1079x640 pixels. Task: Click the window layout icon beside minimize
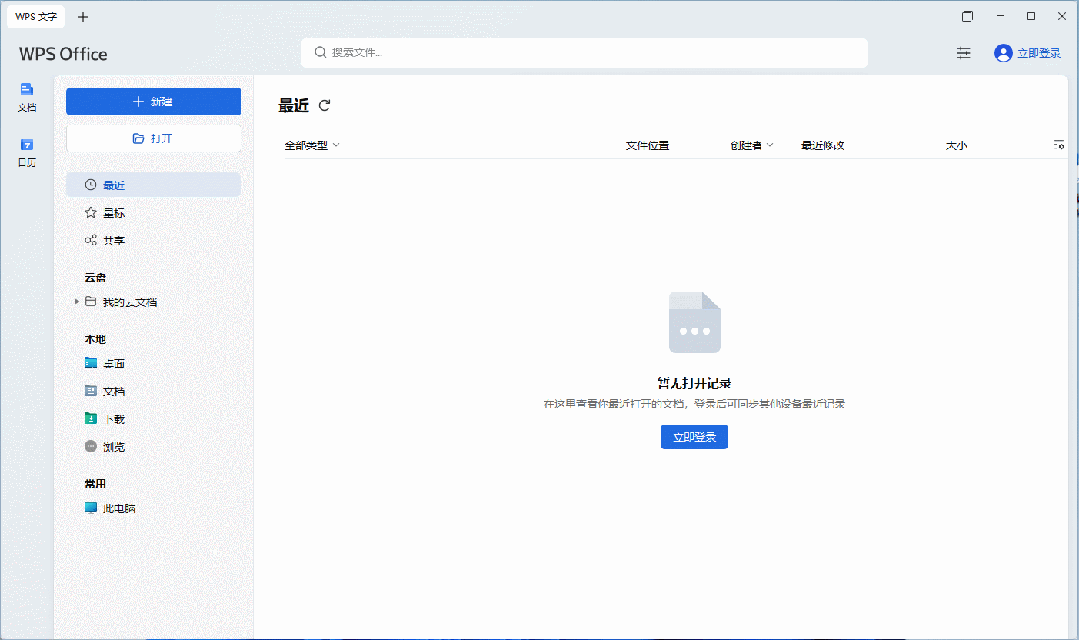[968, 17]
